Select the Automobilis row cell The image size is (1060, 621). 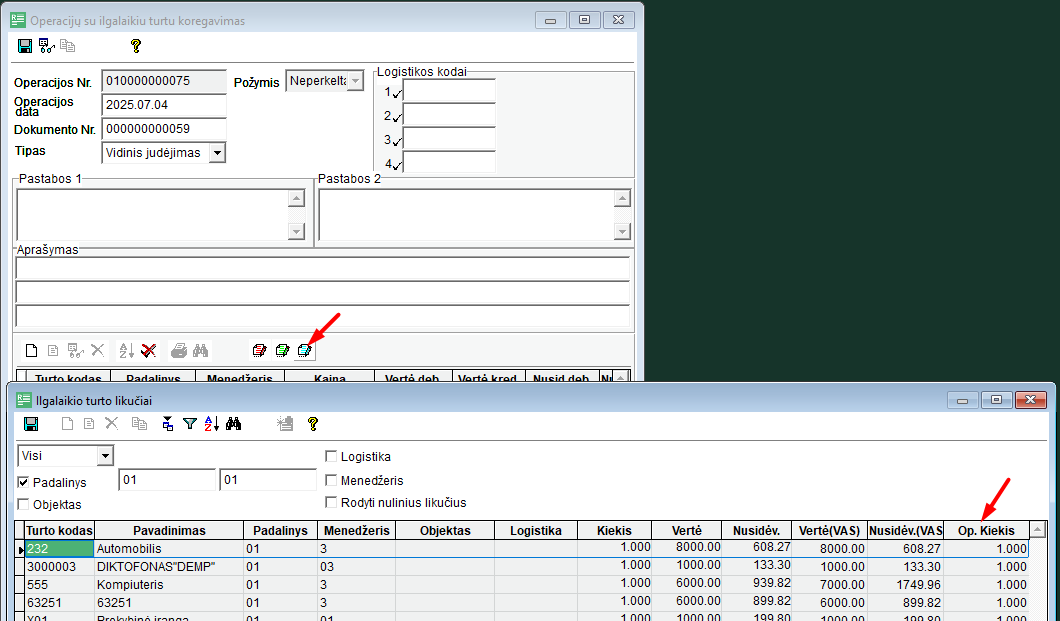pyautogui.click(x=169, y=549)
